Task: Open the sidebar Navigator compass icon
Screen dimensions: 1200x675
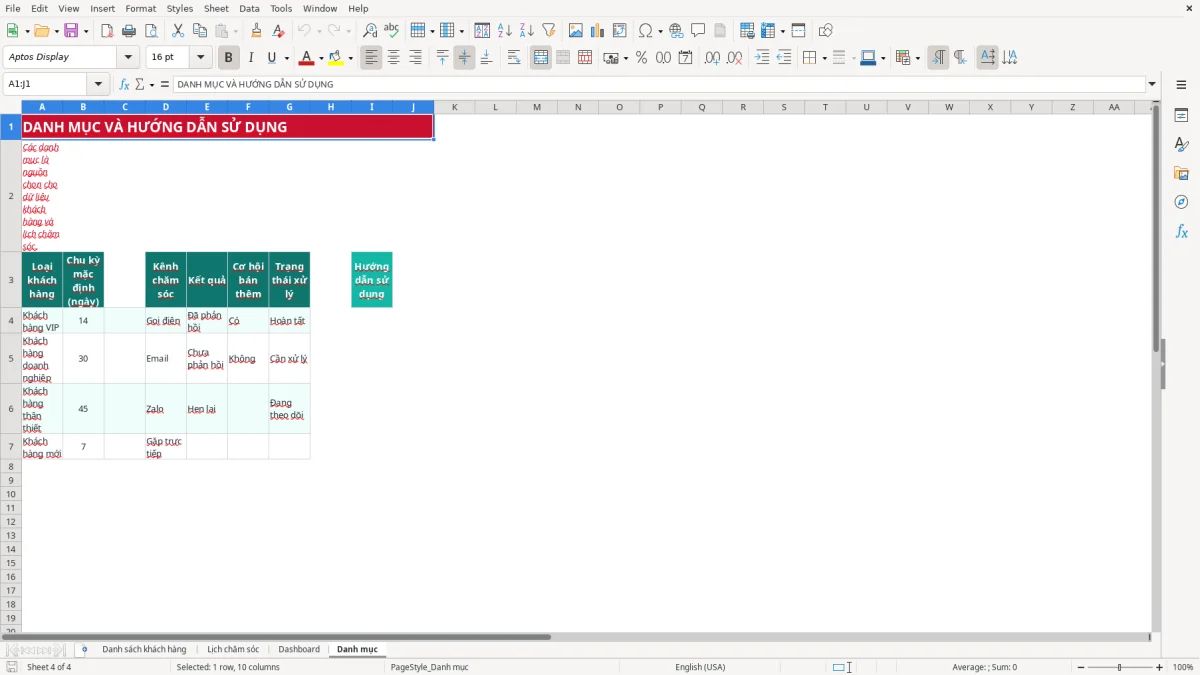Action: click(1181, 202)
